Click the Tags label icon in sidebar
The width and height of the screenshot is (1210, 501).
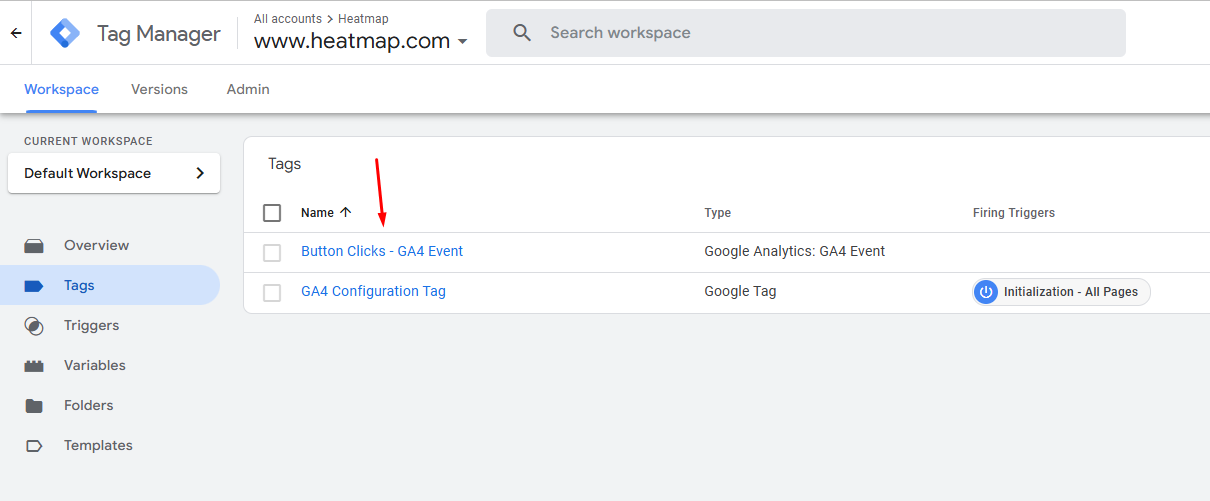coord(34,286)
